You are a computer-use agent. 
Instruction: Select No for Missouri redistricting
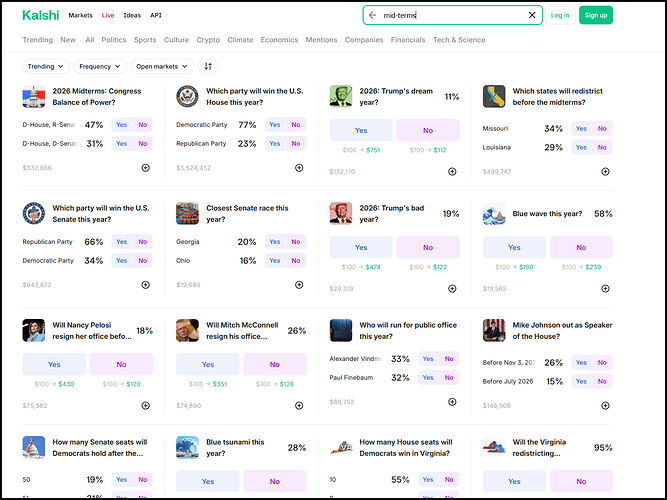[x=602, y=129]
